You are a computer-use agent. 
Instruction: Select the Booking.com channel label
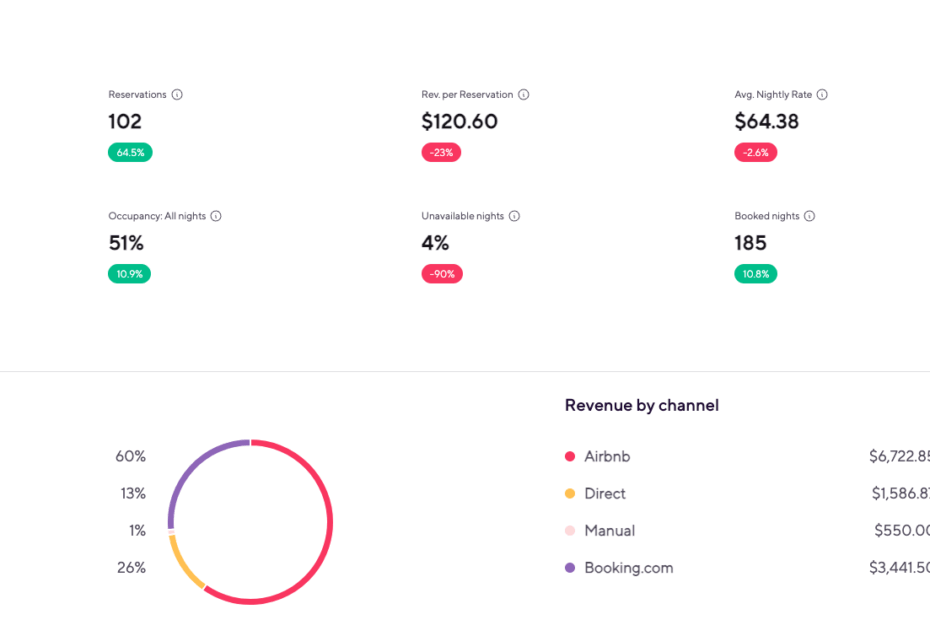pos(628,568)
